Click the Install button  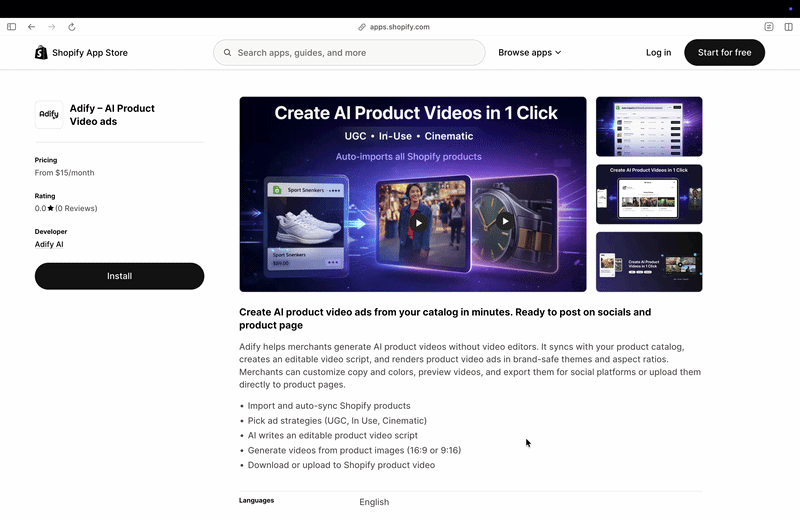(x=119, y=276)
